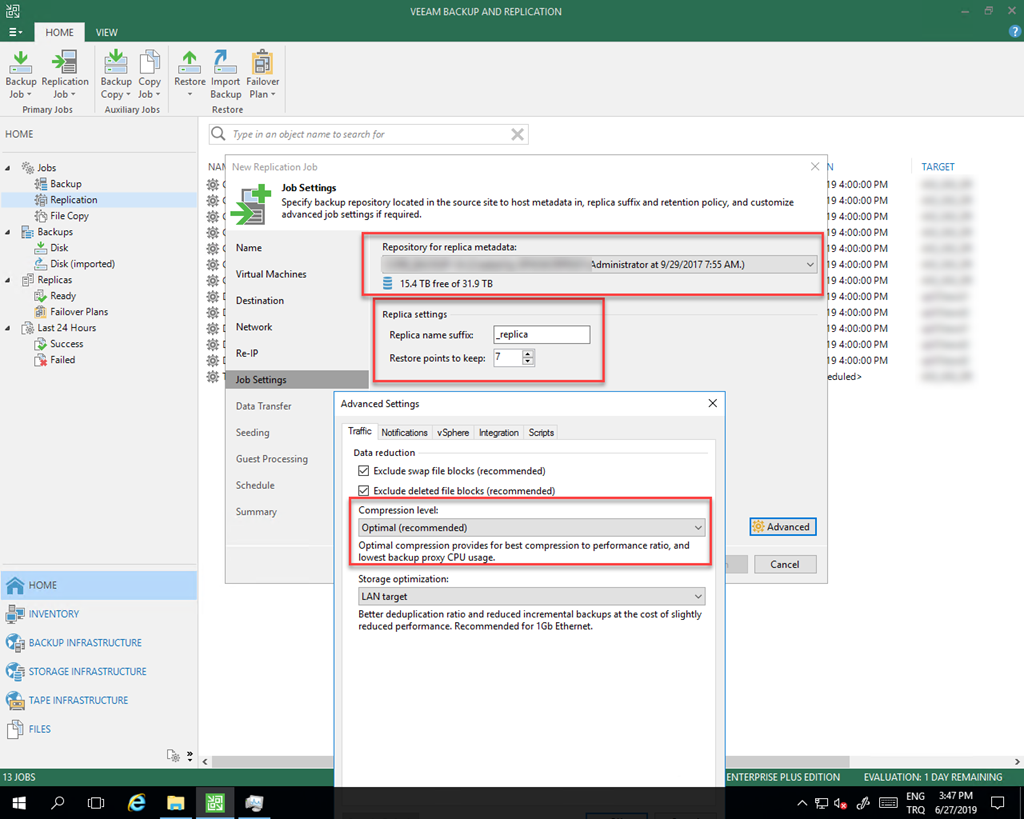The width and height of the screenshot is (1024, 819).
Task: Click the taskbar volume icon
Action: pyautogui.click(x=840, y=803)
